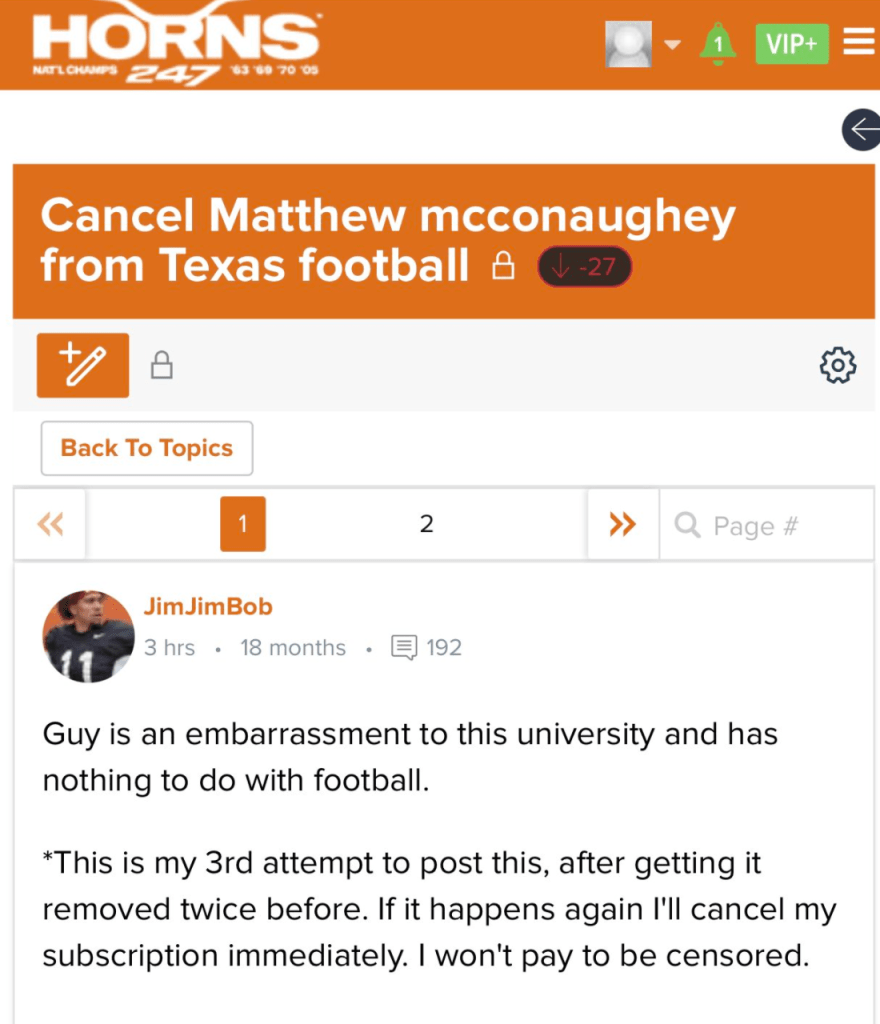Switch to page 2
This screenshot has height=1024, width=880.
[426, 524]
